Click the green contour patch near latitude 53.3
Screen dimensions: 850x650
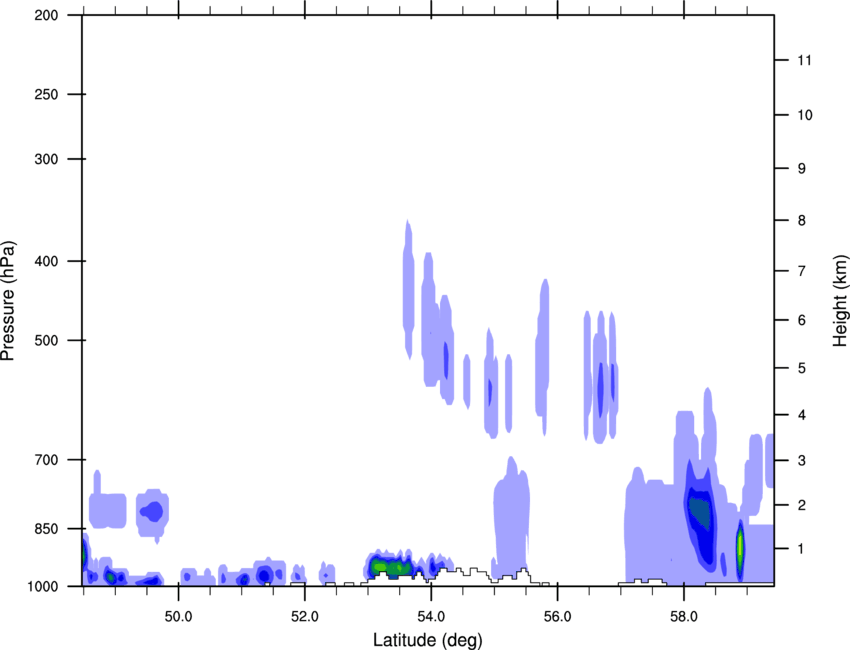coord(390,567)
